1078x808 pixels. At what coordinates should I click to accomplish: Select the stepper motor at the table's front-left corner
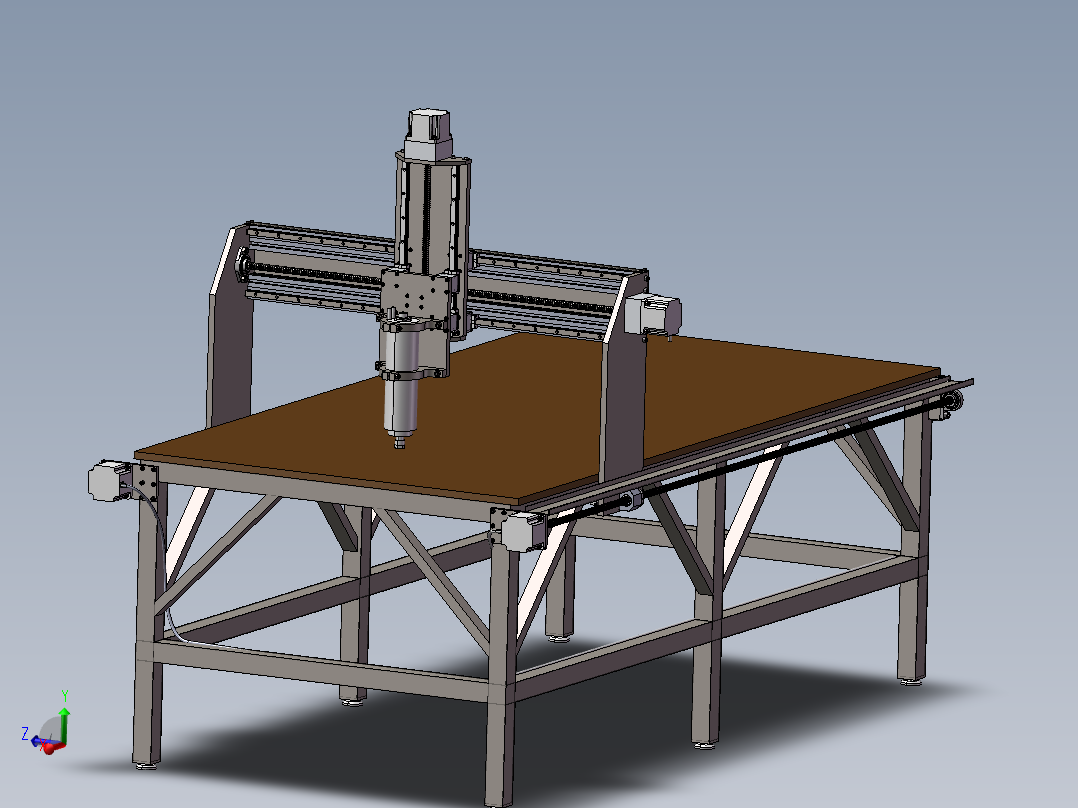pyautogui.click(x=109, y=480)
